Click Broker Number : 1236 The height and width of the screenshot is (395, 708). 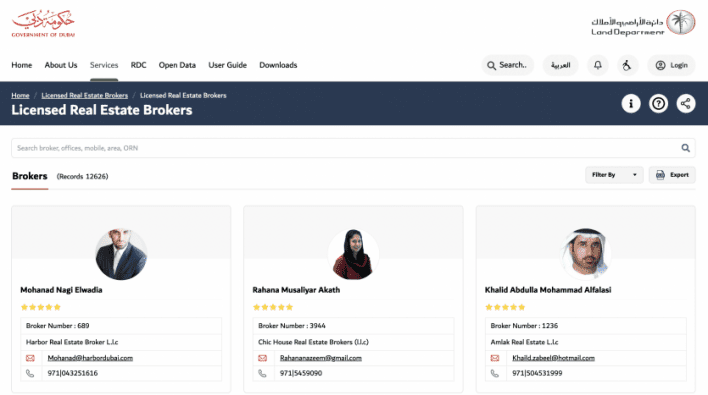pos(524,325)
